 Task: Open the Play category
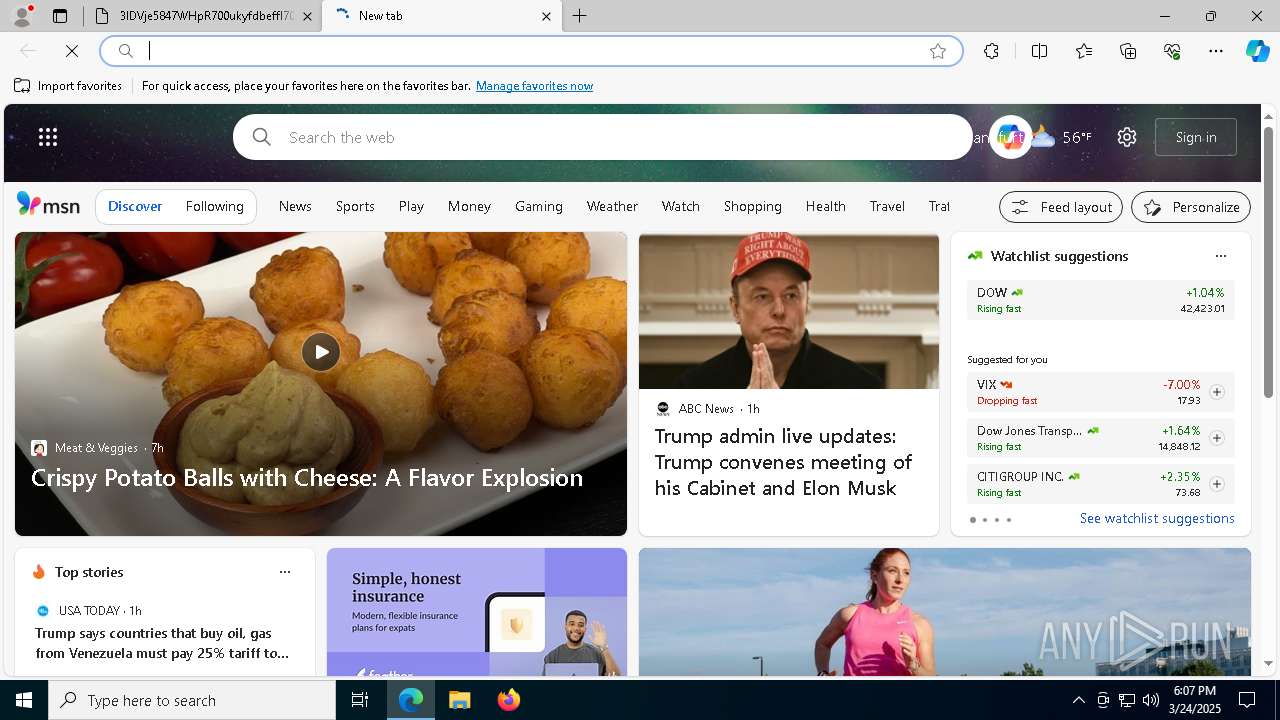coord(411,206)
